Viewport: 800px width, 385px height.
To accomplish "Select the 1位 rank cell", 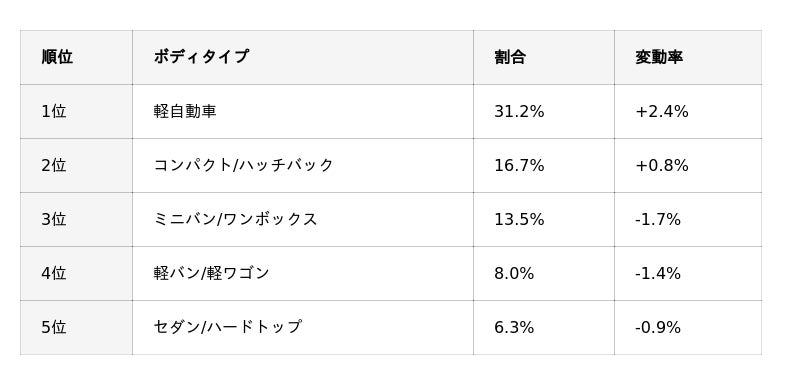I will coord(76,111).
